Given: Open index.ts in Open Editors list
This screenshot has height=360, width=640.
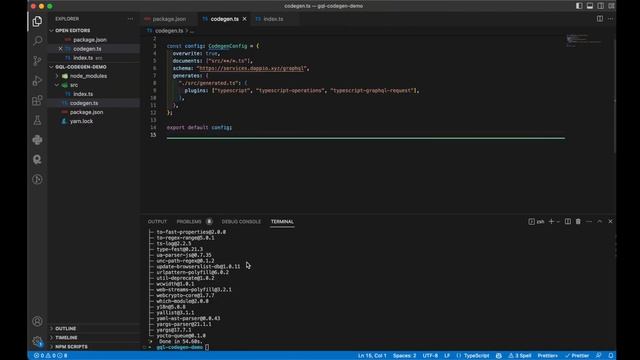Looking at the screenshot, I should (83, 58).
